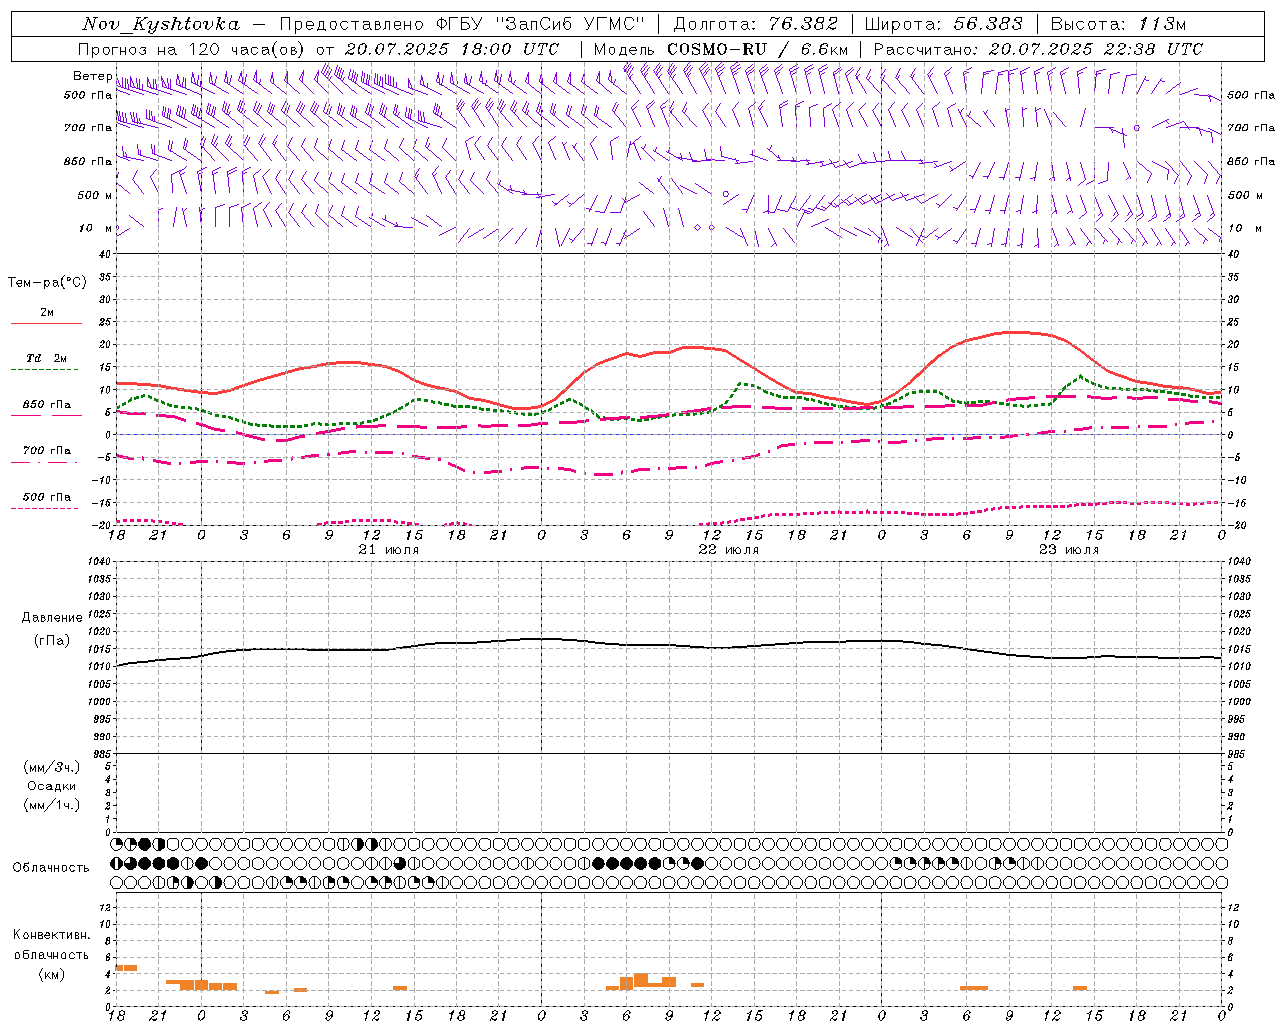Select the model label "COSMO-RU / 6.6км"

pyautogui.click(x=757, y=49)
